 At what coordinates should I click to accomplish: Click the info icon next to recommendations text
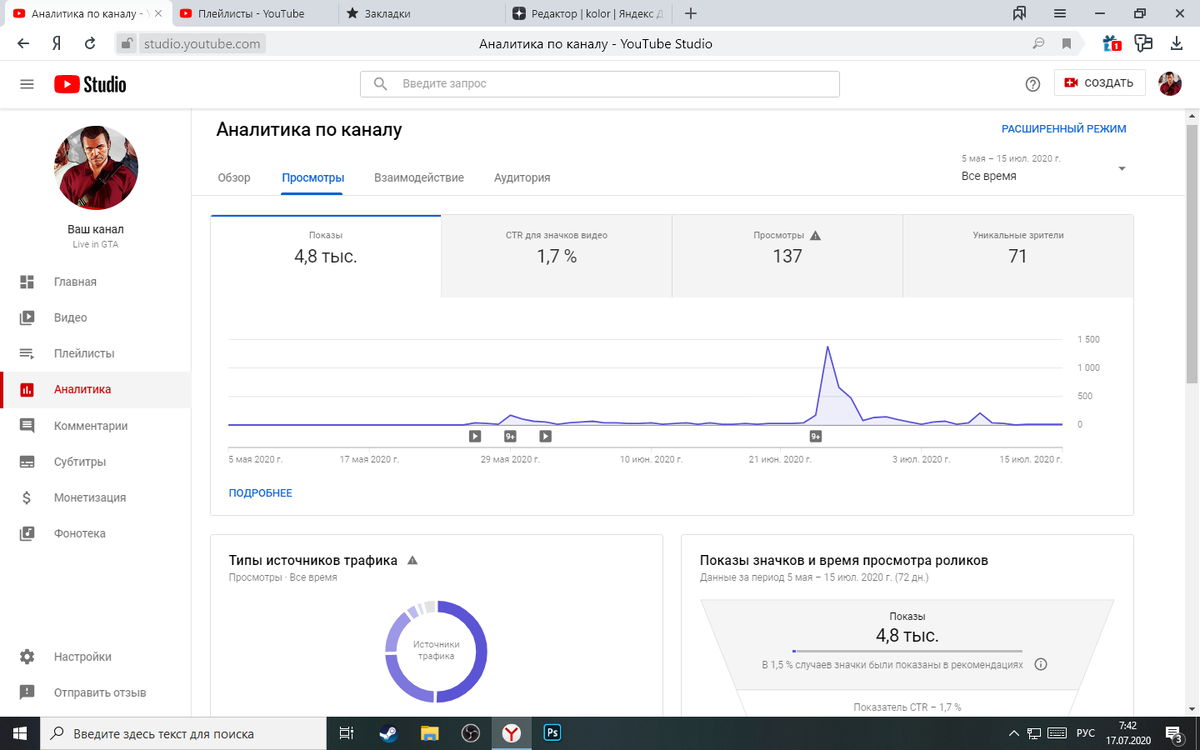(x=1040, y=664)
